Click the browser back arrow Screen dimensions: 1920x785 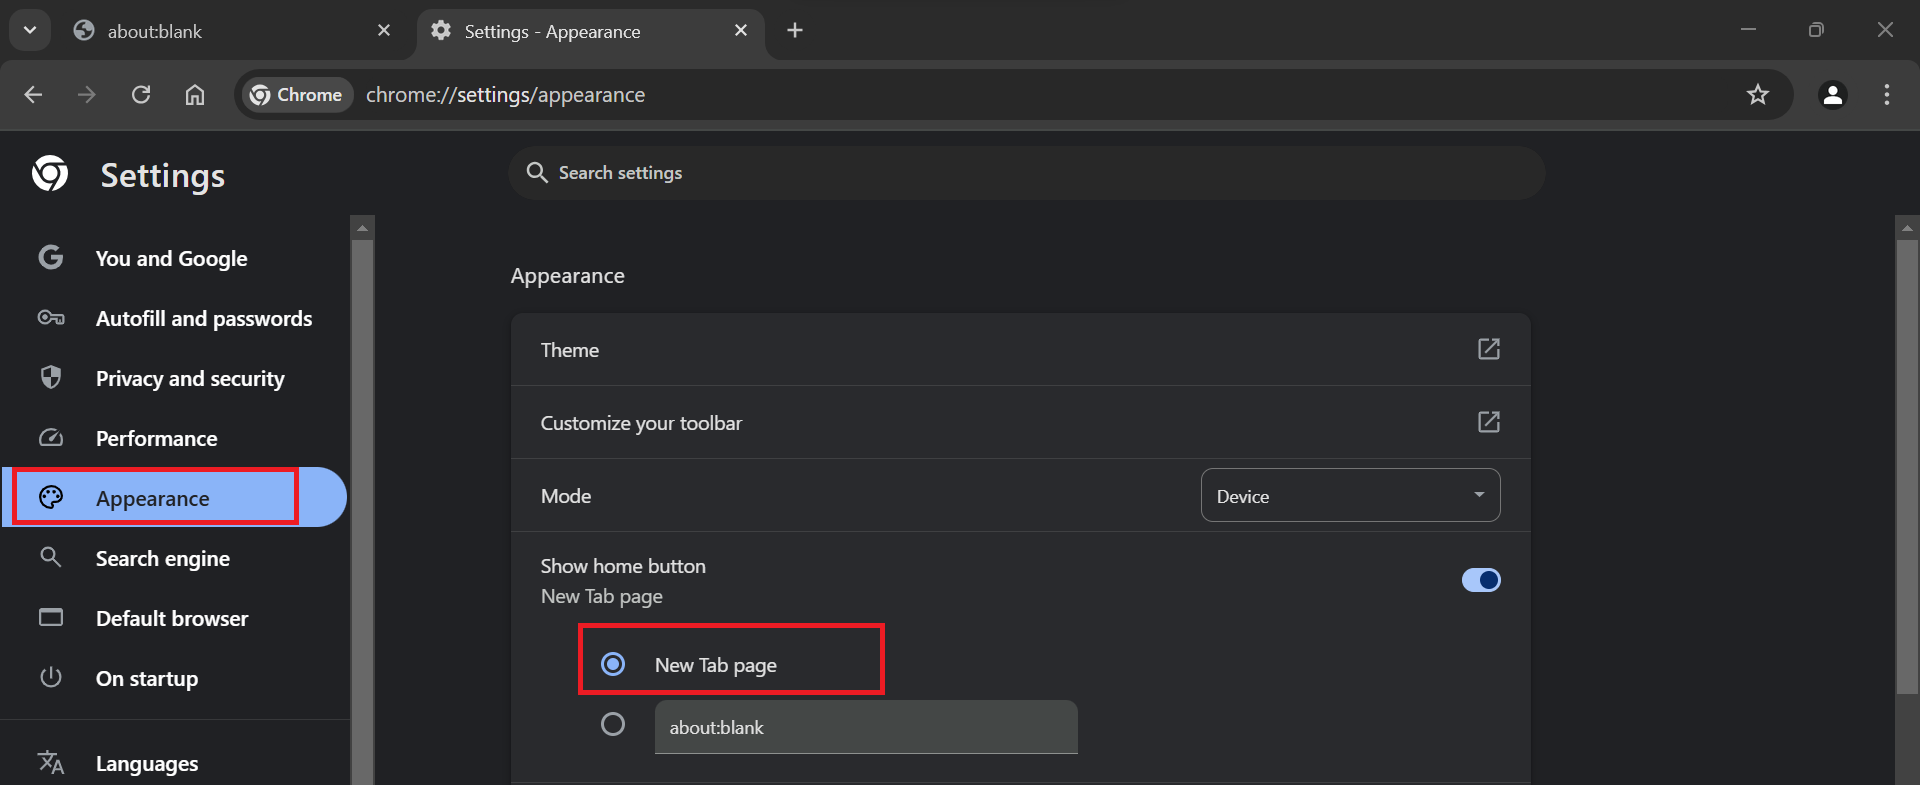(x=33, y=95)
